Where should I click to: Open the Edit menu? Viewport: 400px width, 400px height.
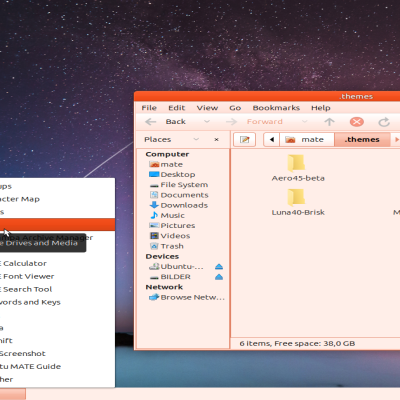click(176, 108)
